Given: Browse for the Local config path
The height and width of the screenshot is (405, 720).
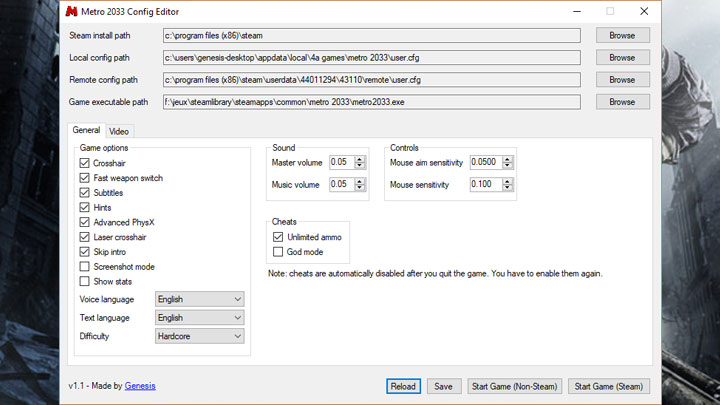Looking at the screenshot, I should (622, 57).
